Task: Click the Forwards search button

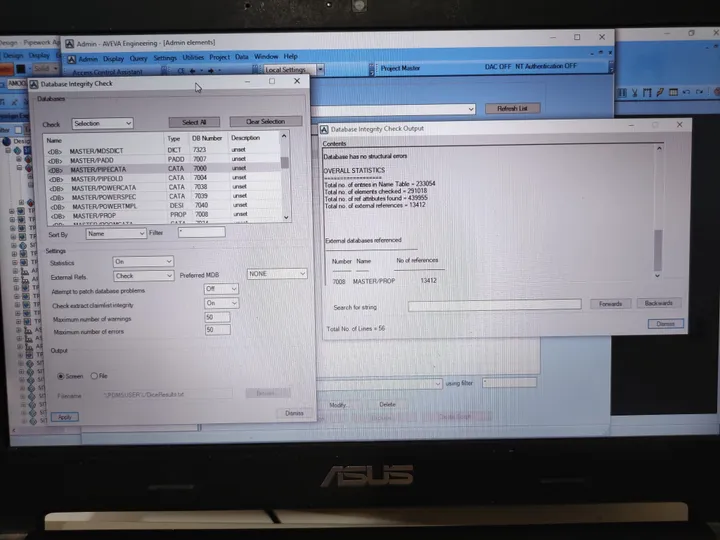Action: [610, 304]
